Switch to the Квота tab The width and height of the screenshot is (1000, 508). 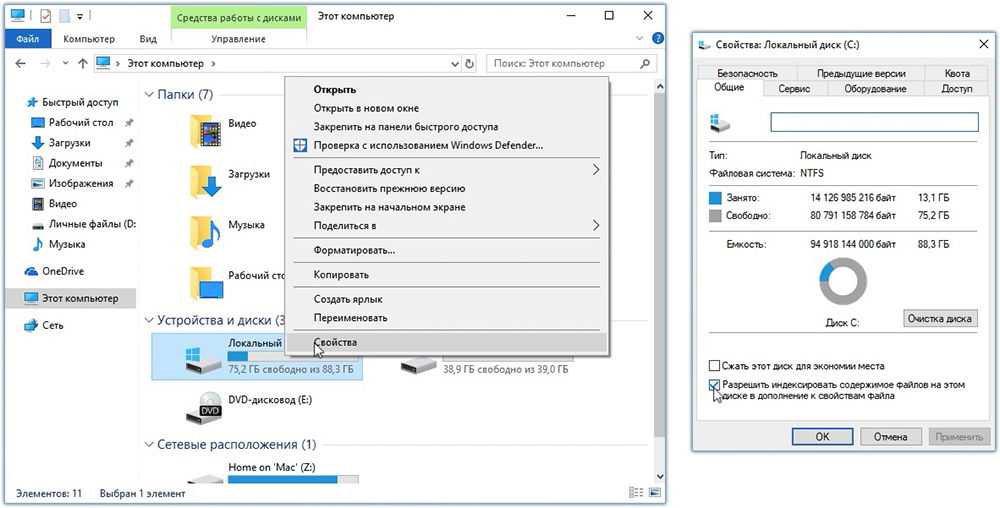coord(957,73)
